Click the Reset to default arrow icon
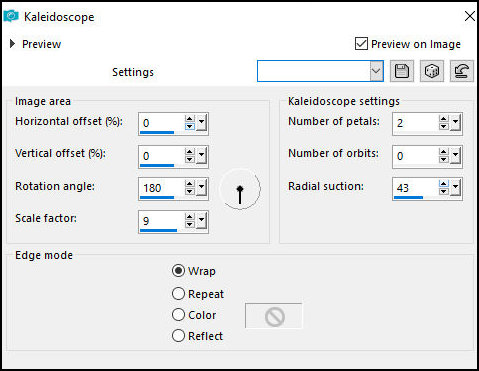479x371 pixels. tap(461, 71)
